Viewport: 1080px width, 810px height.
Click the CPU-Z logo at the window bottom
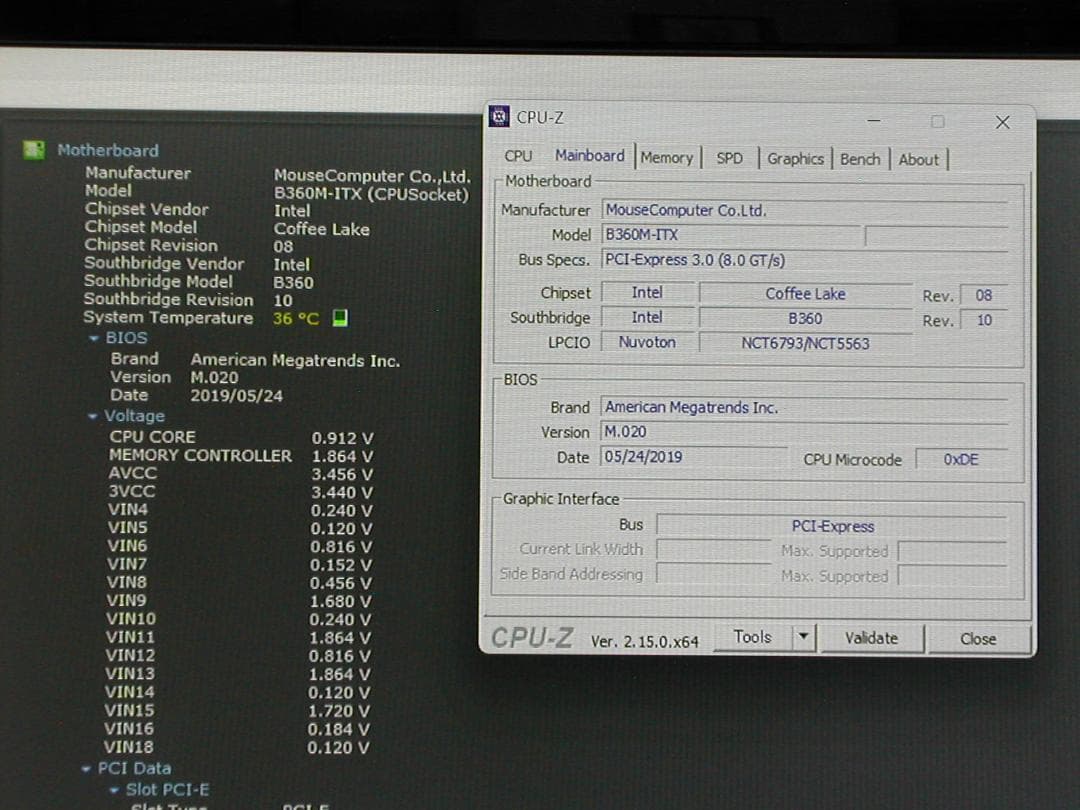530,636
